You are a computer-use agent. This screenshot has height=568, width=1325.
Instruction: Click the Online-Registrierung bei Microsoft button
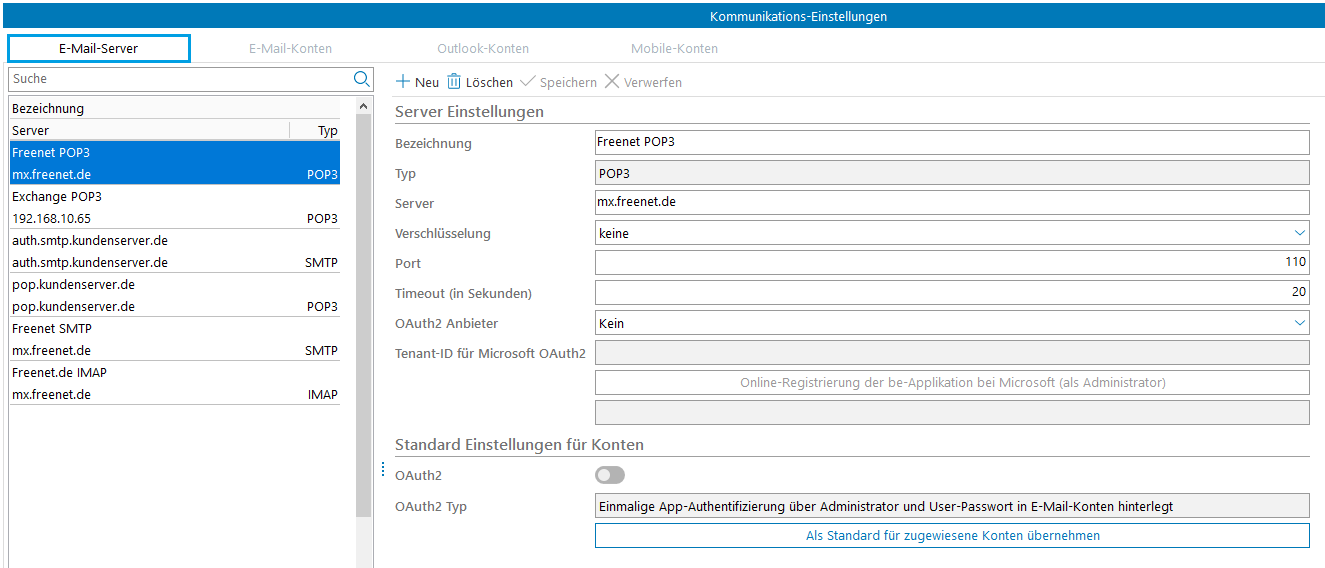pyautogui.click(x=952, y=382)
